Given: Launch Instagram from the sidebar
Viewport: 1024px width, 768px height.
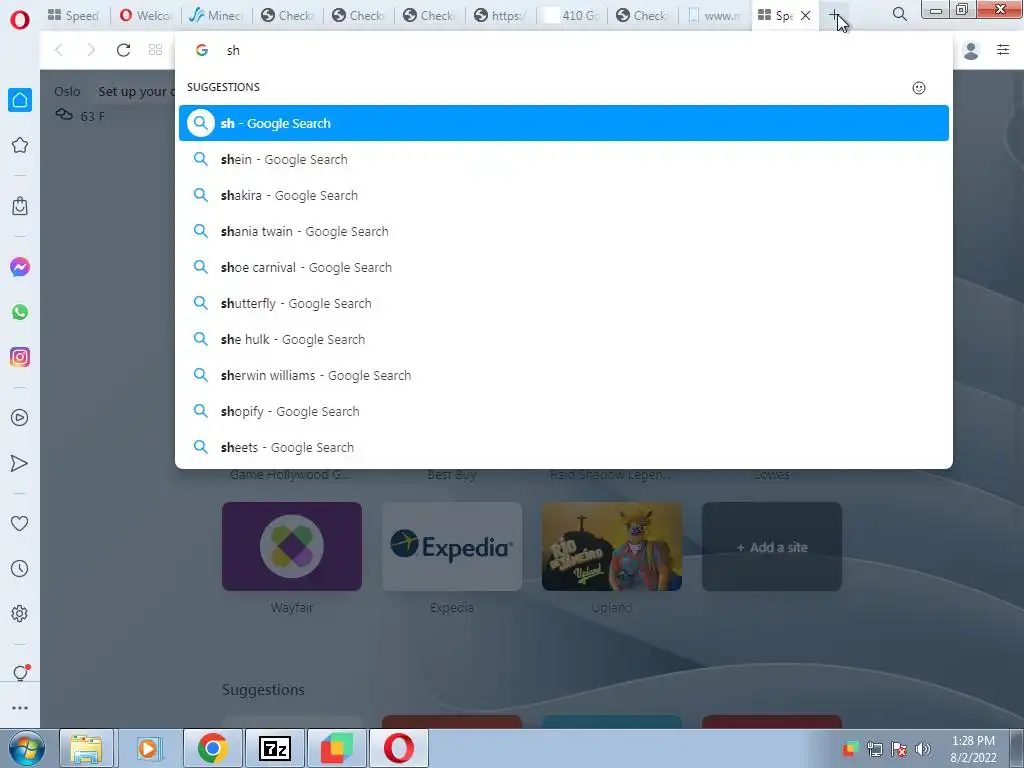Looking at the screenshot, I should pos(20,357).
